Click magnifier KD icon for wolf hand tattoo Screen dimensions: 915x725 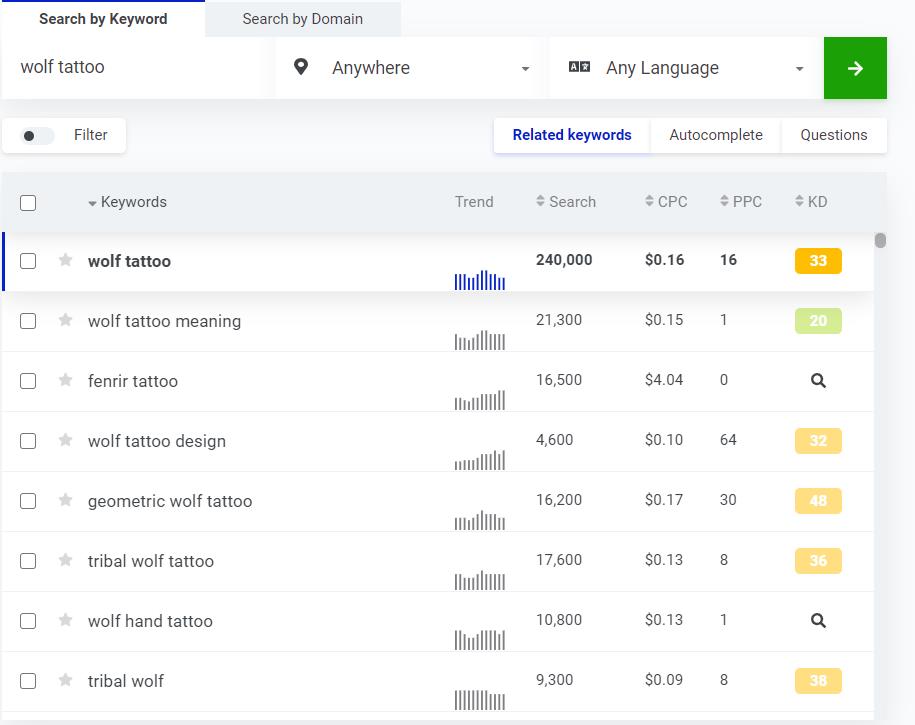[818, 621]
